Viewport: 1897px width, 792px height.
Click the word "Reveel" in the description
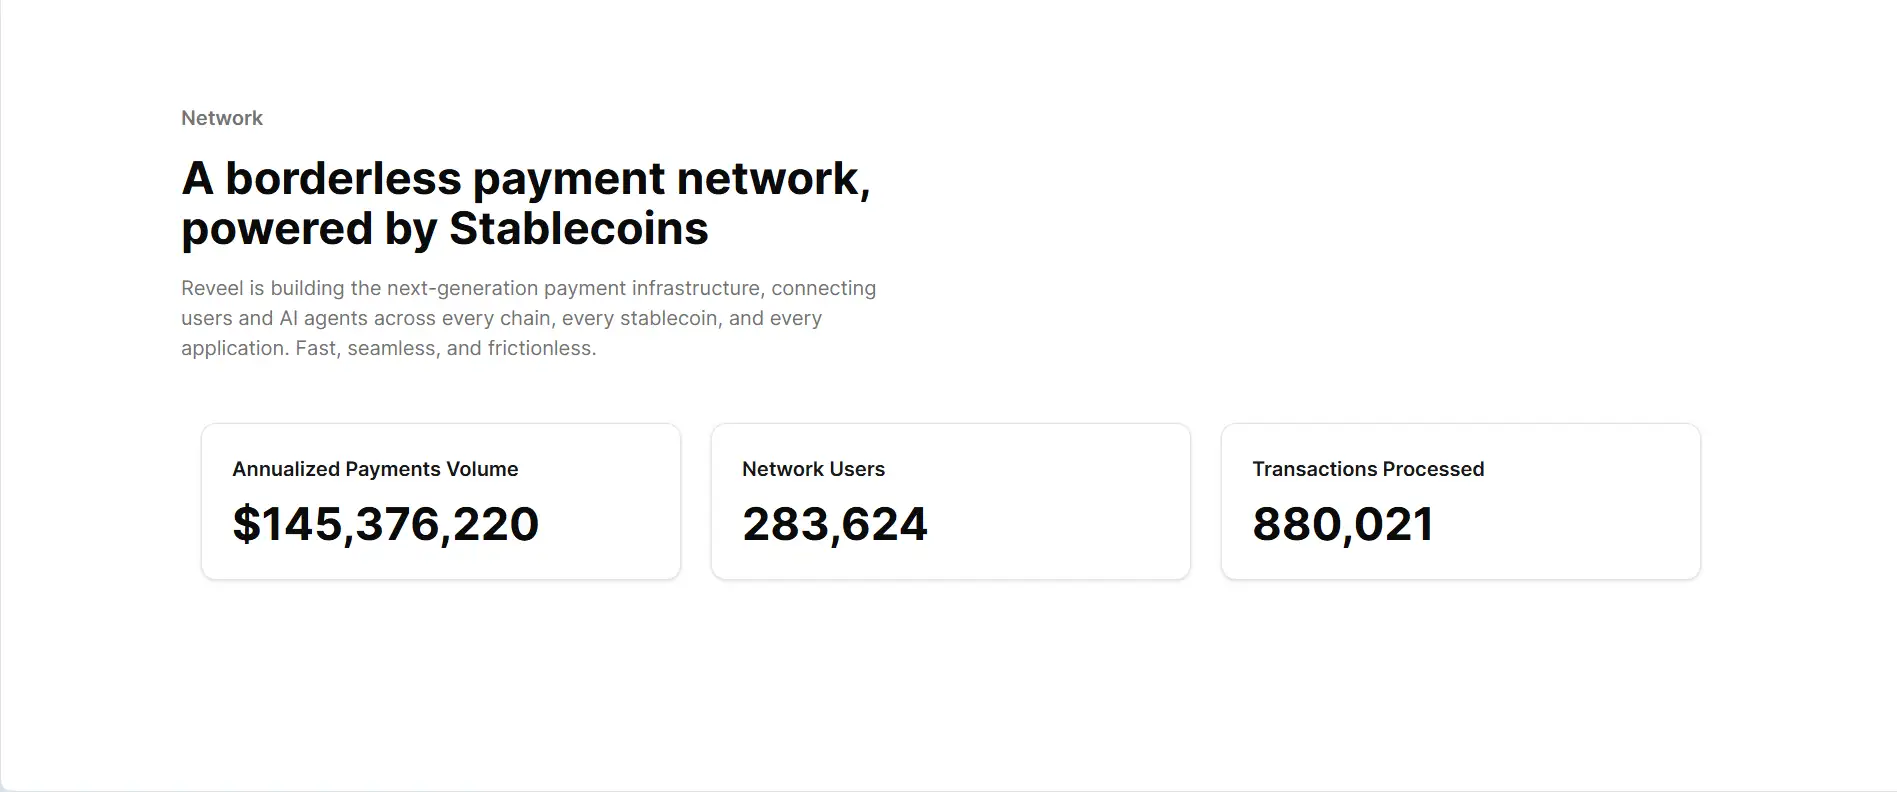click(x=212, y=288)
